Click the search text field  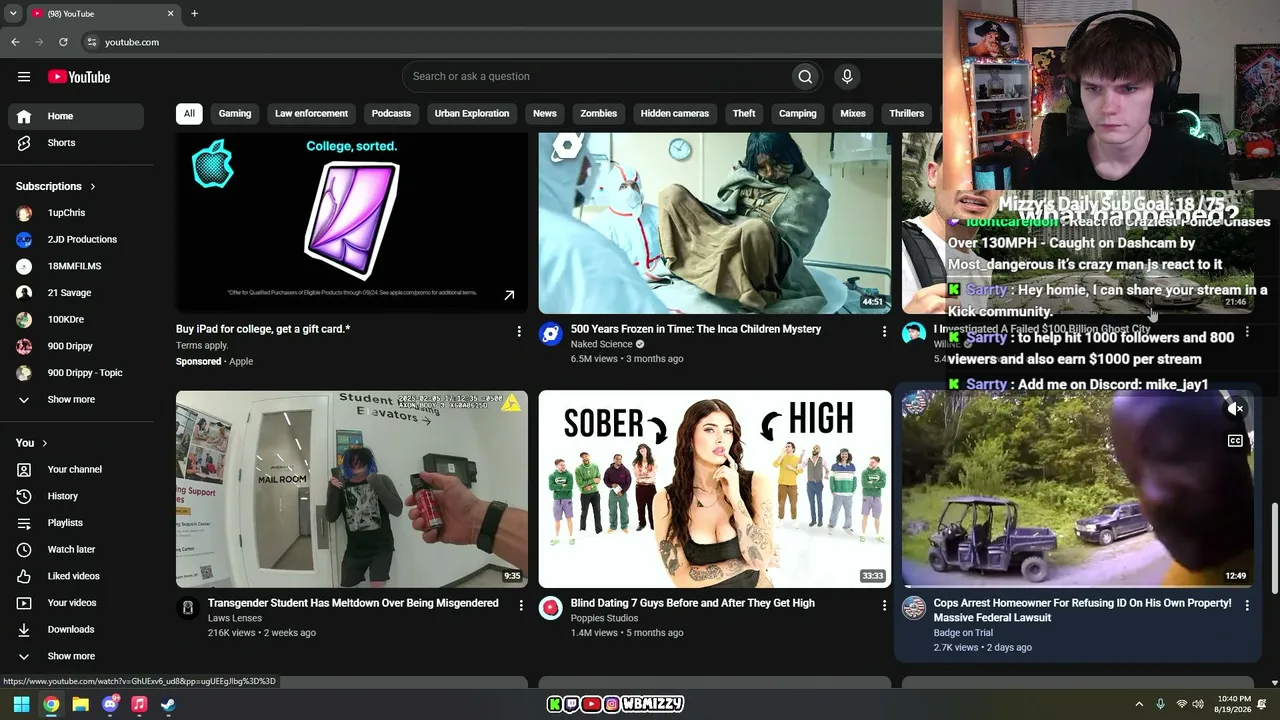click(x=595, y=76)
